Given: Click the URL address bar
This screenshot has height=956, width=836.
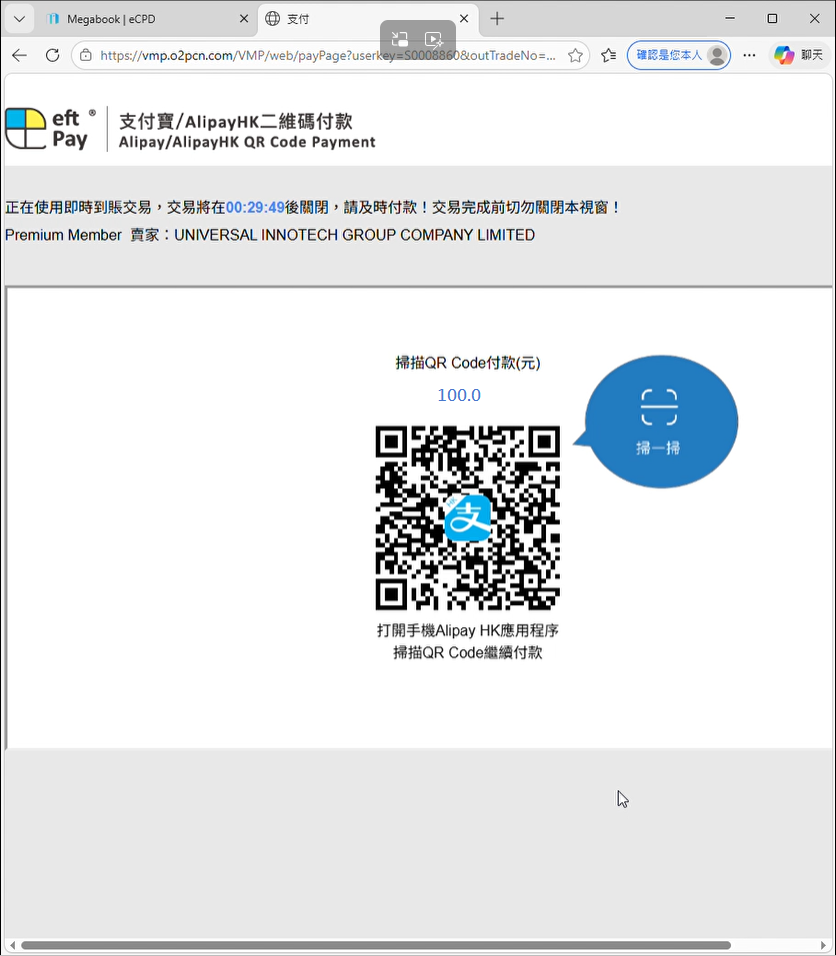Looking at the screenshot, I should pyautogui.click(x=328, y=55).
